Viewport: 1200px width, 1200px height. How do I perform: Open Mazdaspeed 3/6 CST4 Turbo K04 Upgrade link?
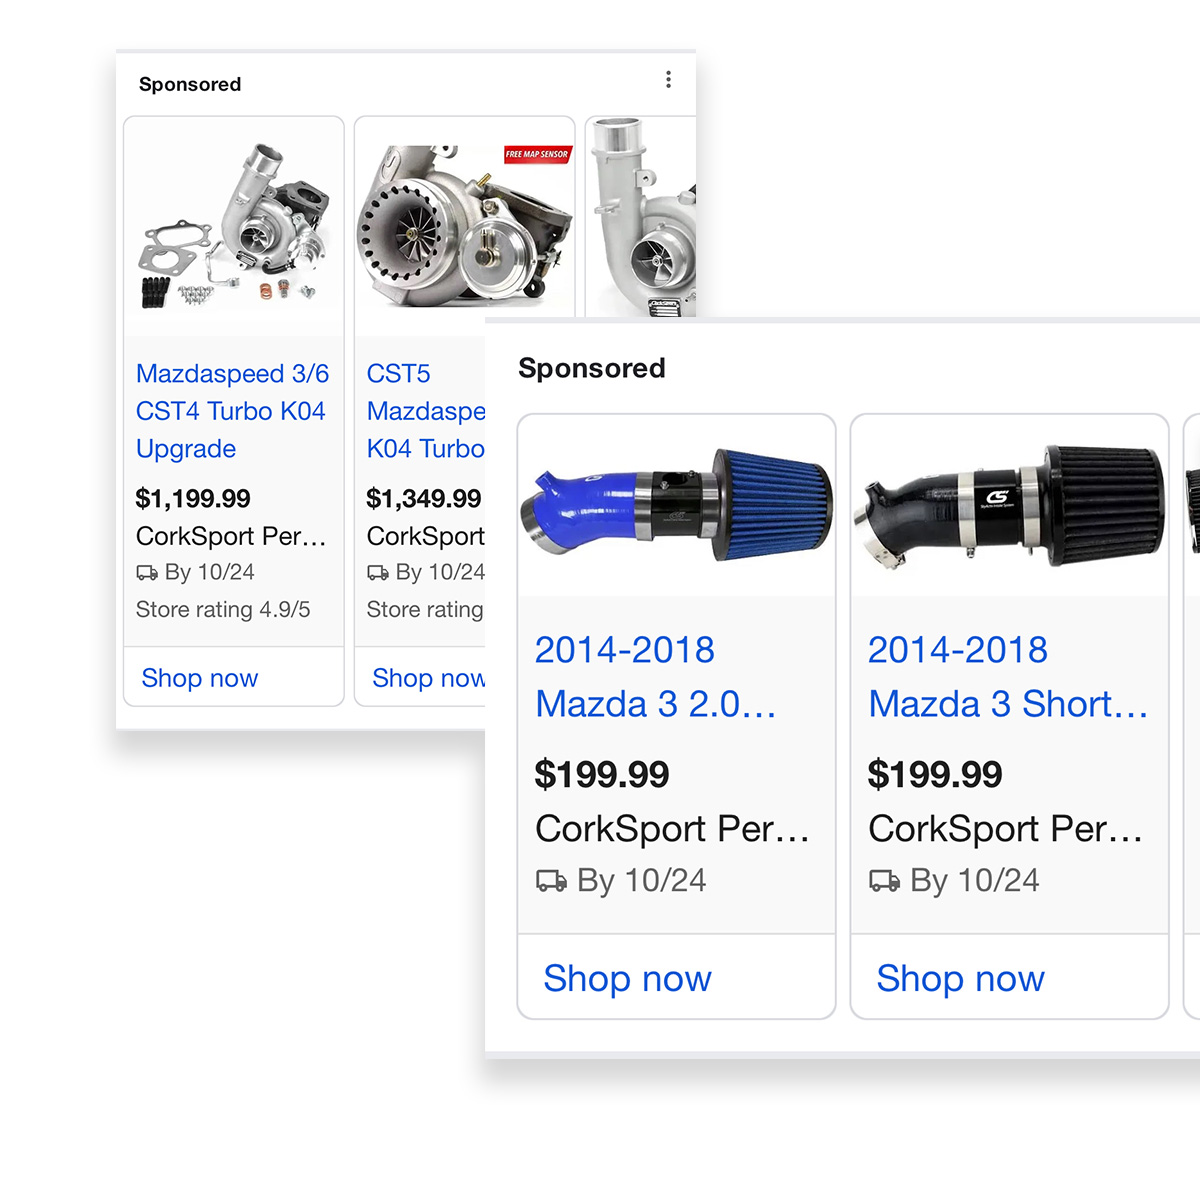tap(232, 411)
